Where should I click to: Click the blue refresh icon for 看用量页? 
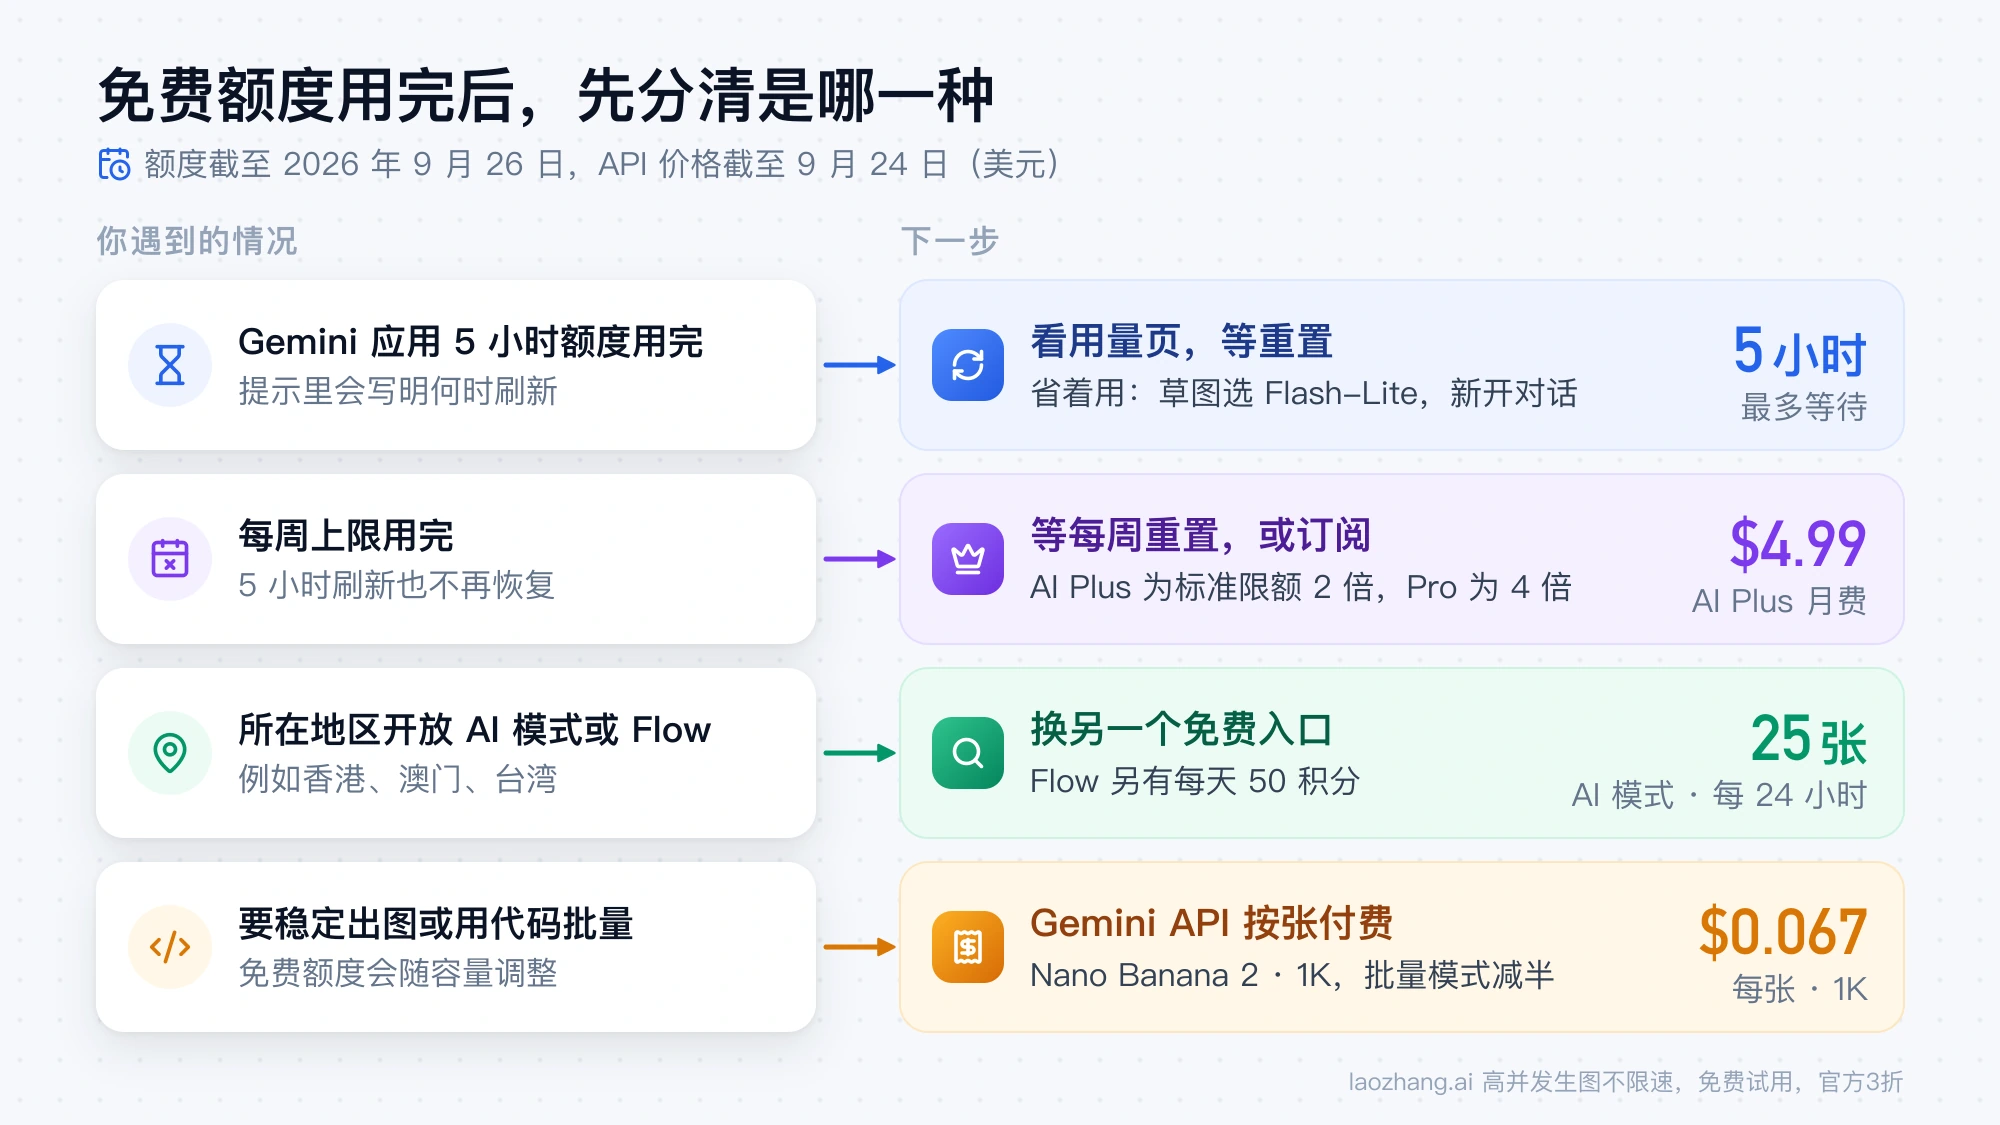968,365
